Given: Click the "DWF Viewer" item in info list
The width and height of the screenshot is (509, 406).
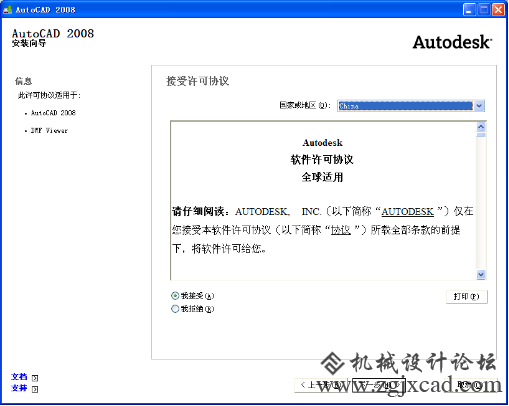Looking at the screenshot, I should coord(49,131).
